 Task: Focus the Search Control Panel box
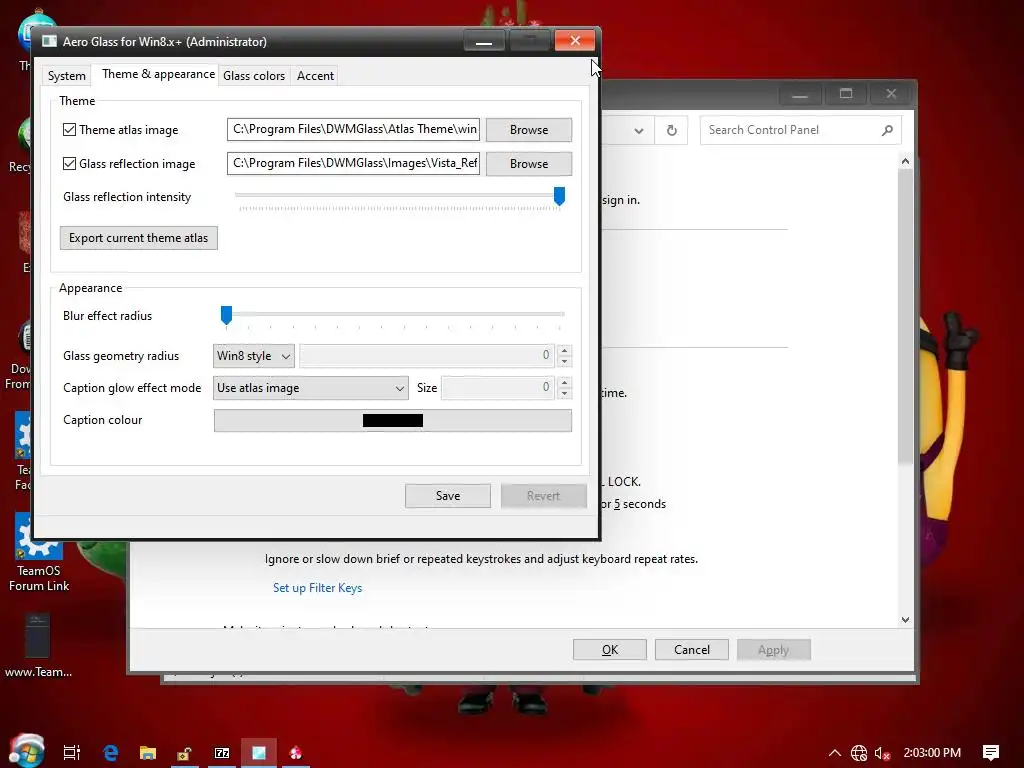(x=801, y=130)
